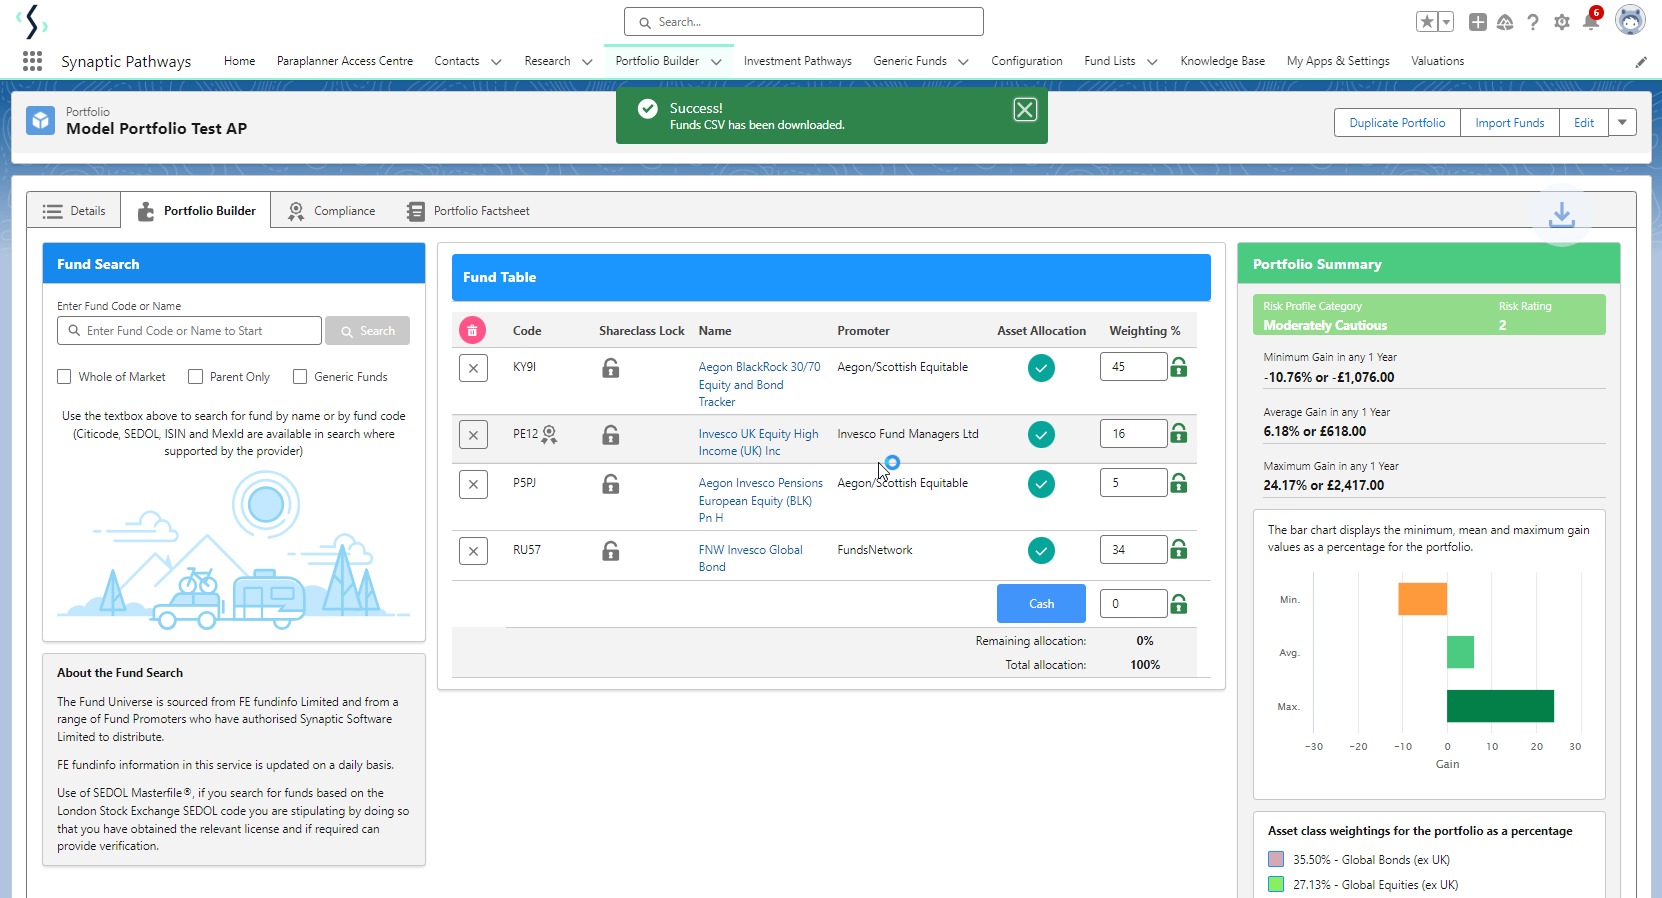The image size is (1662, 898).
Task: Click the Duplicate Portfolio button
Action: [1397, 123]
